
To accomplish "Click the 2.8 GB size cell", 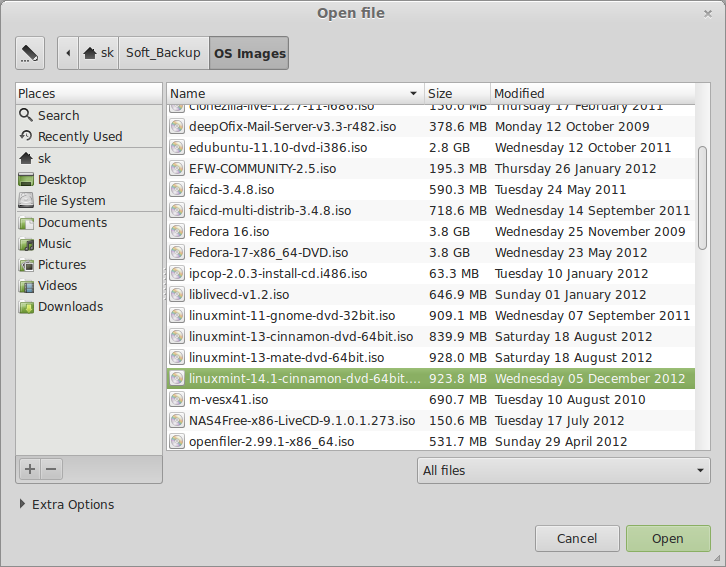I will point(449,147).
